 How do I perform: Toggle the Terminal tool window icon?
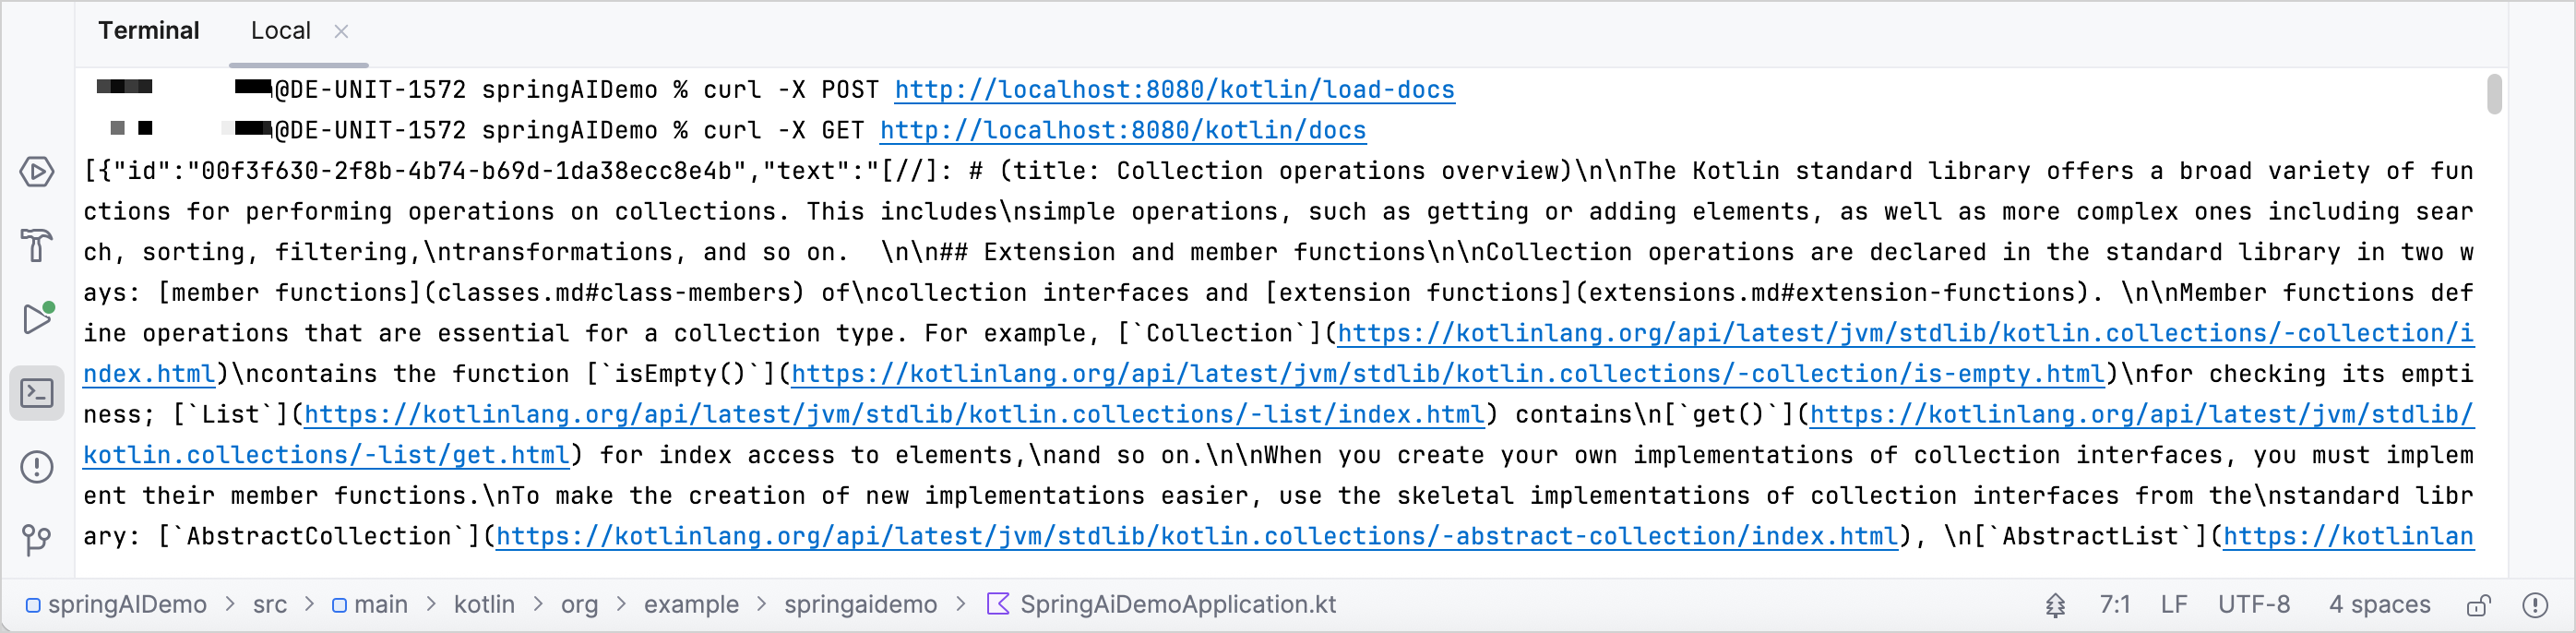(37, 393)
